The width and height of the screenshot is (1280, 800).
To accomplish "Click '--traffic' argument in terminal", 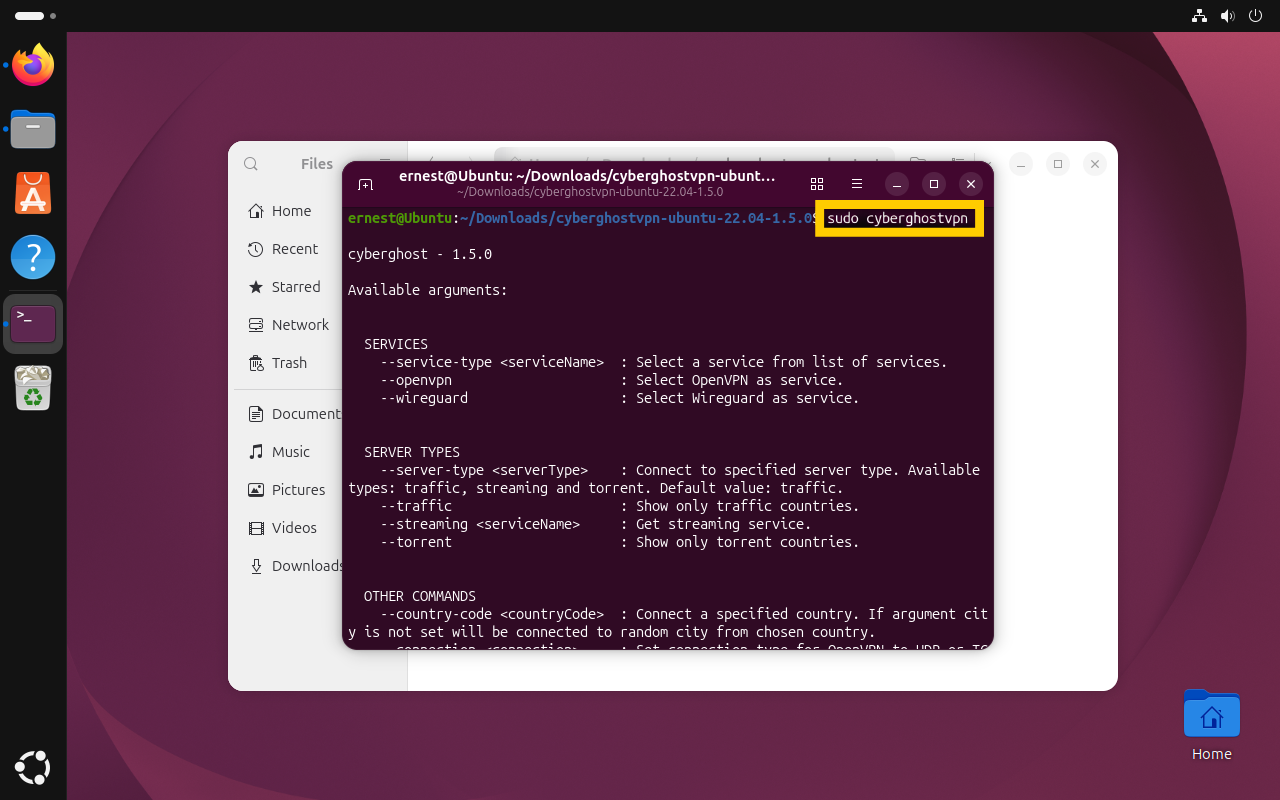I will (x=416, y=506).
